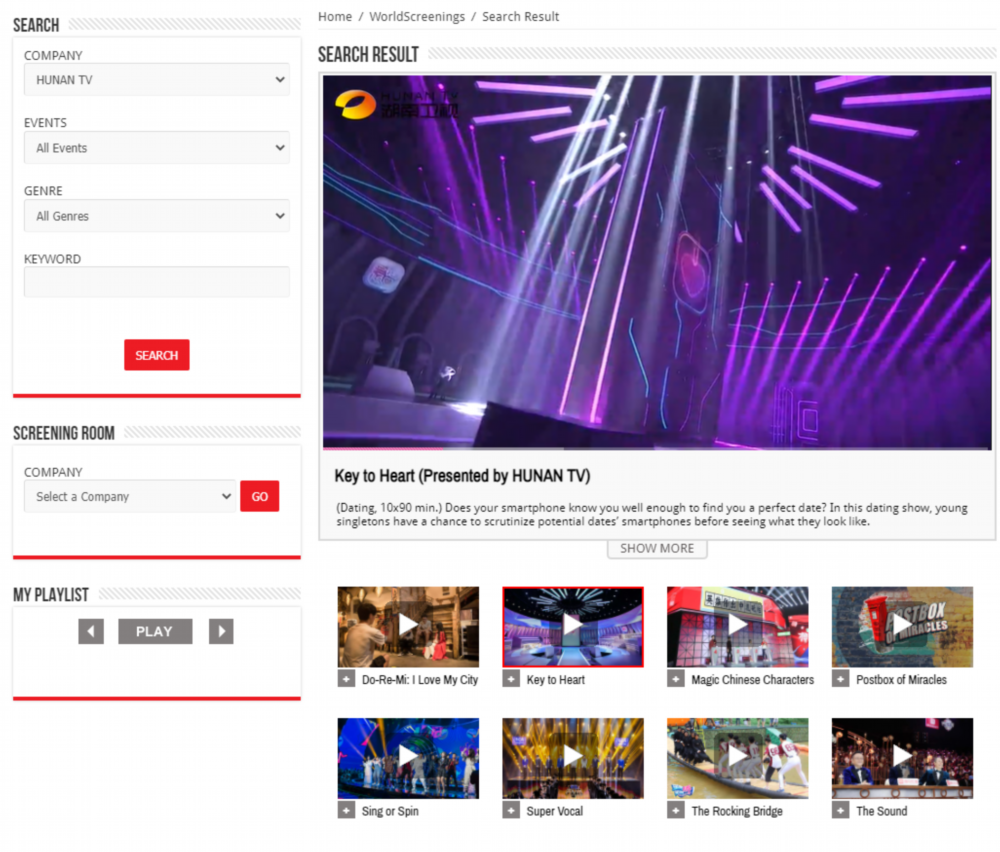
Task: Click The Sound title
Action: pyautogui.click(x=881, y=811)
